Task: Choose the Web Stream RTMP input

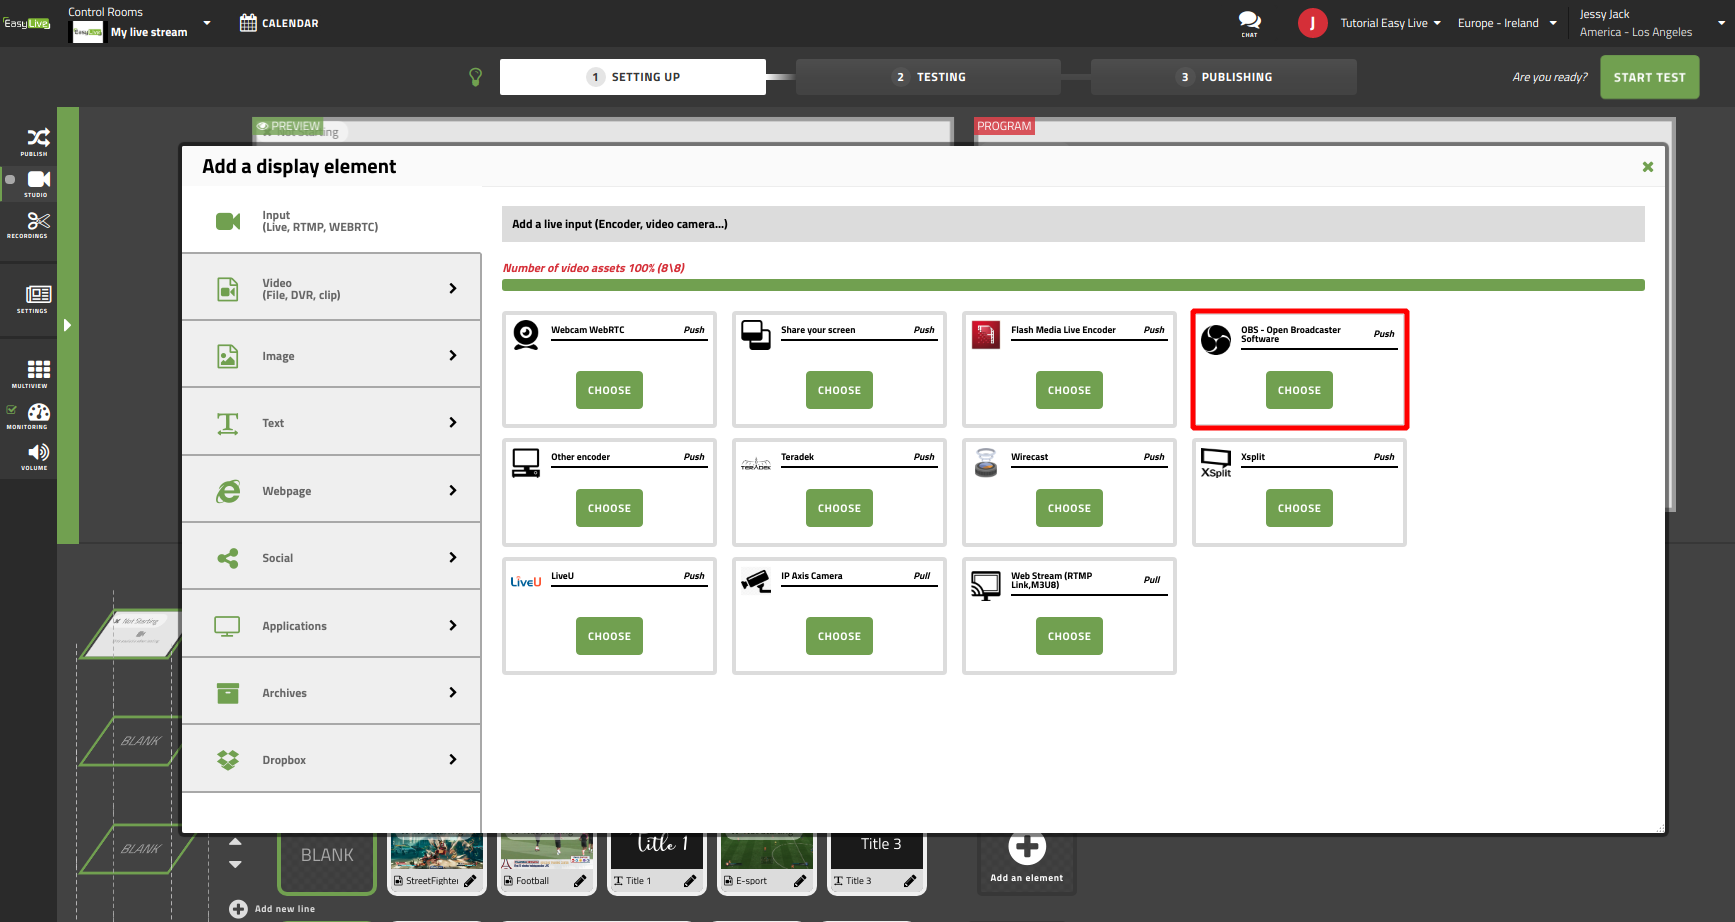Action: click(x=1069, y=636)
